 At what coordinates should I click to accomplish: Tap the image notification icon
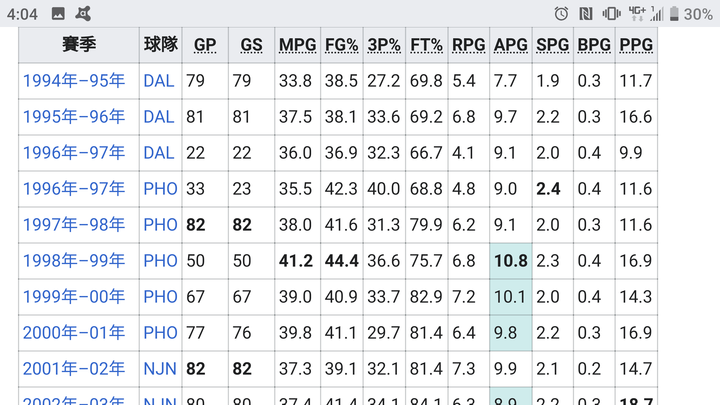(58, 14)
